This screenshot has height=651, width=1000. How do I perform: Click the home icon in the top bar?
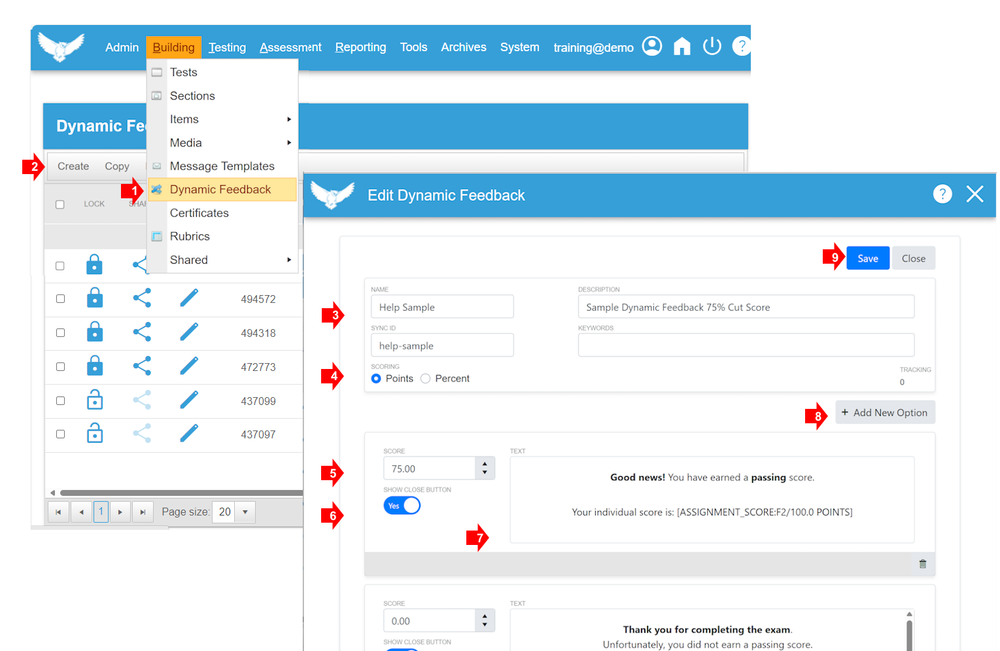682,45
